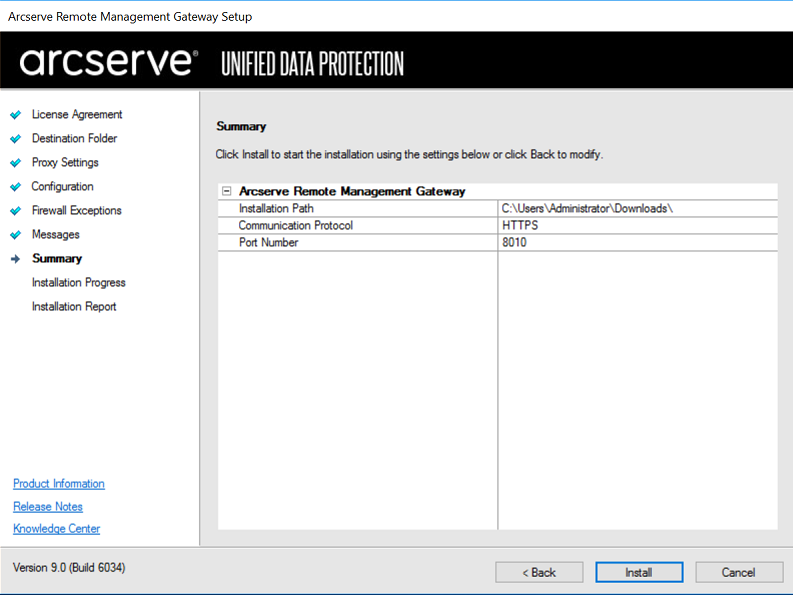
Task: Select the Communication Protocol label cell
Action: 358,226
